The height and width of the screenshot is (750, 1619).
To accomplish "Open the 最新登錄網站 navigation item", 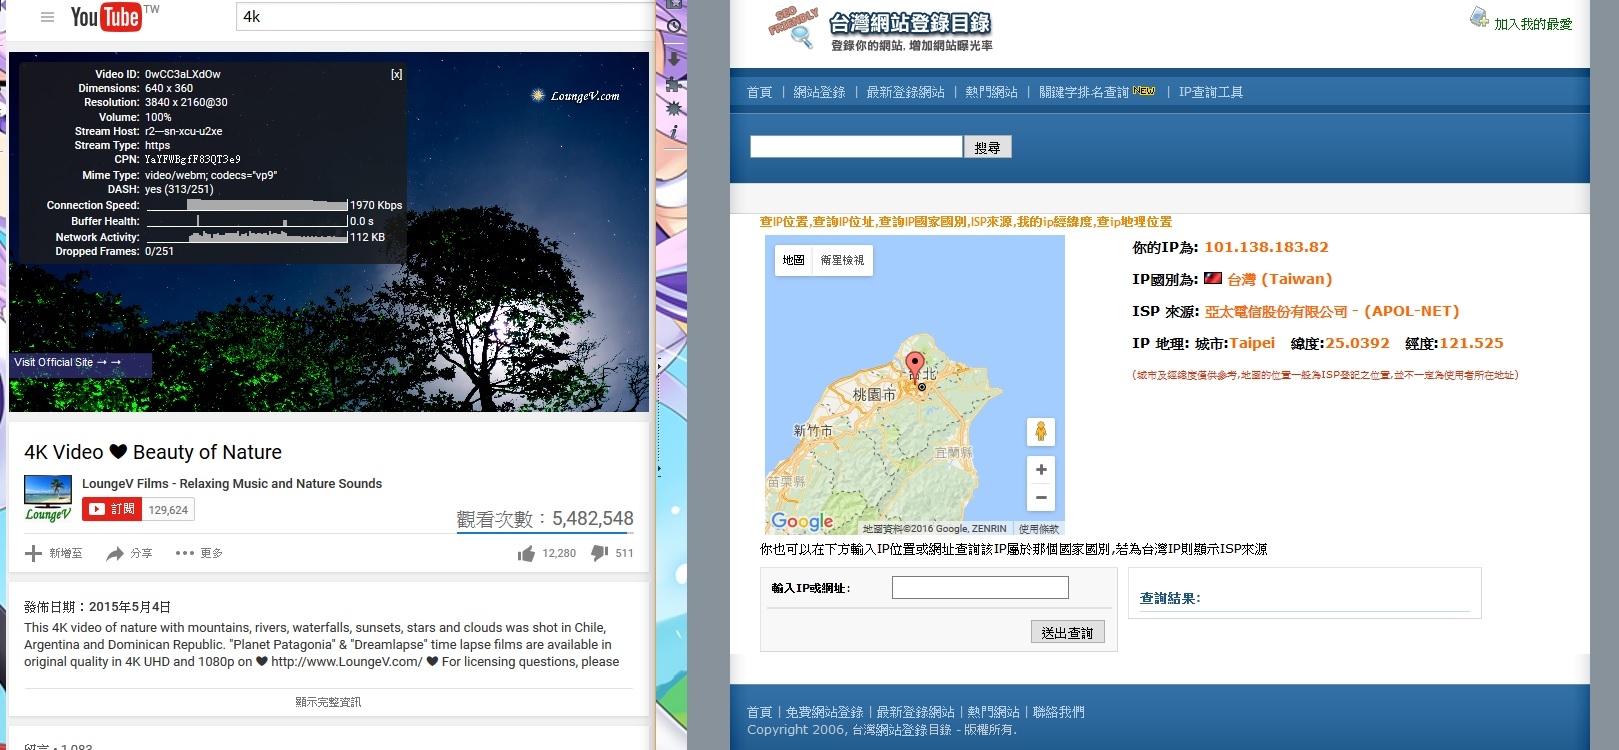I will (x=905, y=92).
